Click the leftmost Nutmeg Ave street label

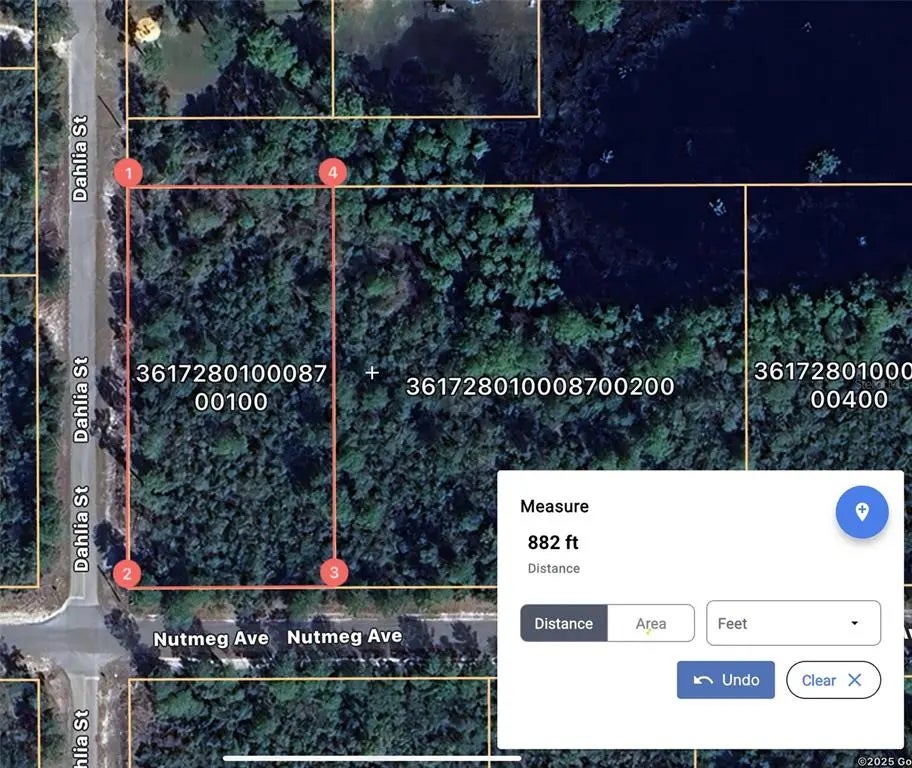pyautogui.click(x=210, y=638)
